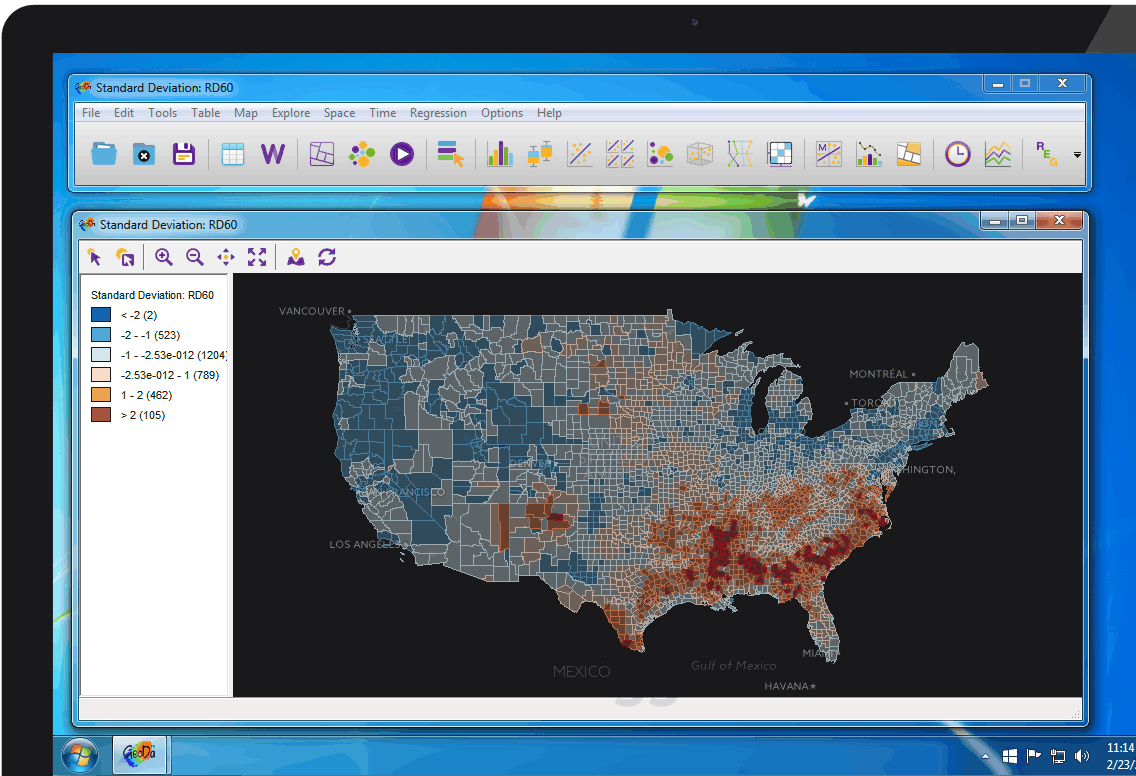1136x776 pixels.
Task: Open the Scatter Plot tool
Action: tap(580, 154)
